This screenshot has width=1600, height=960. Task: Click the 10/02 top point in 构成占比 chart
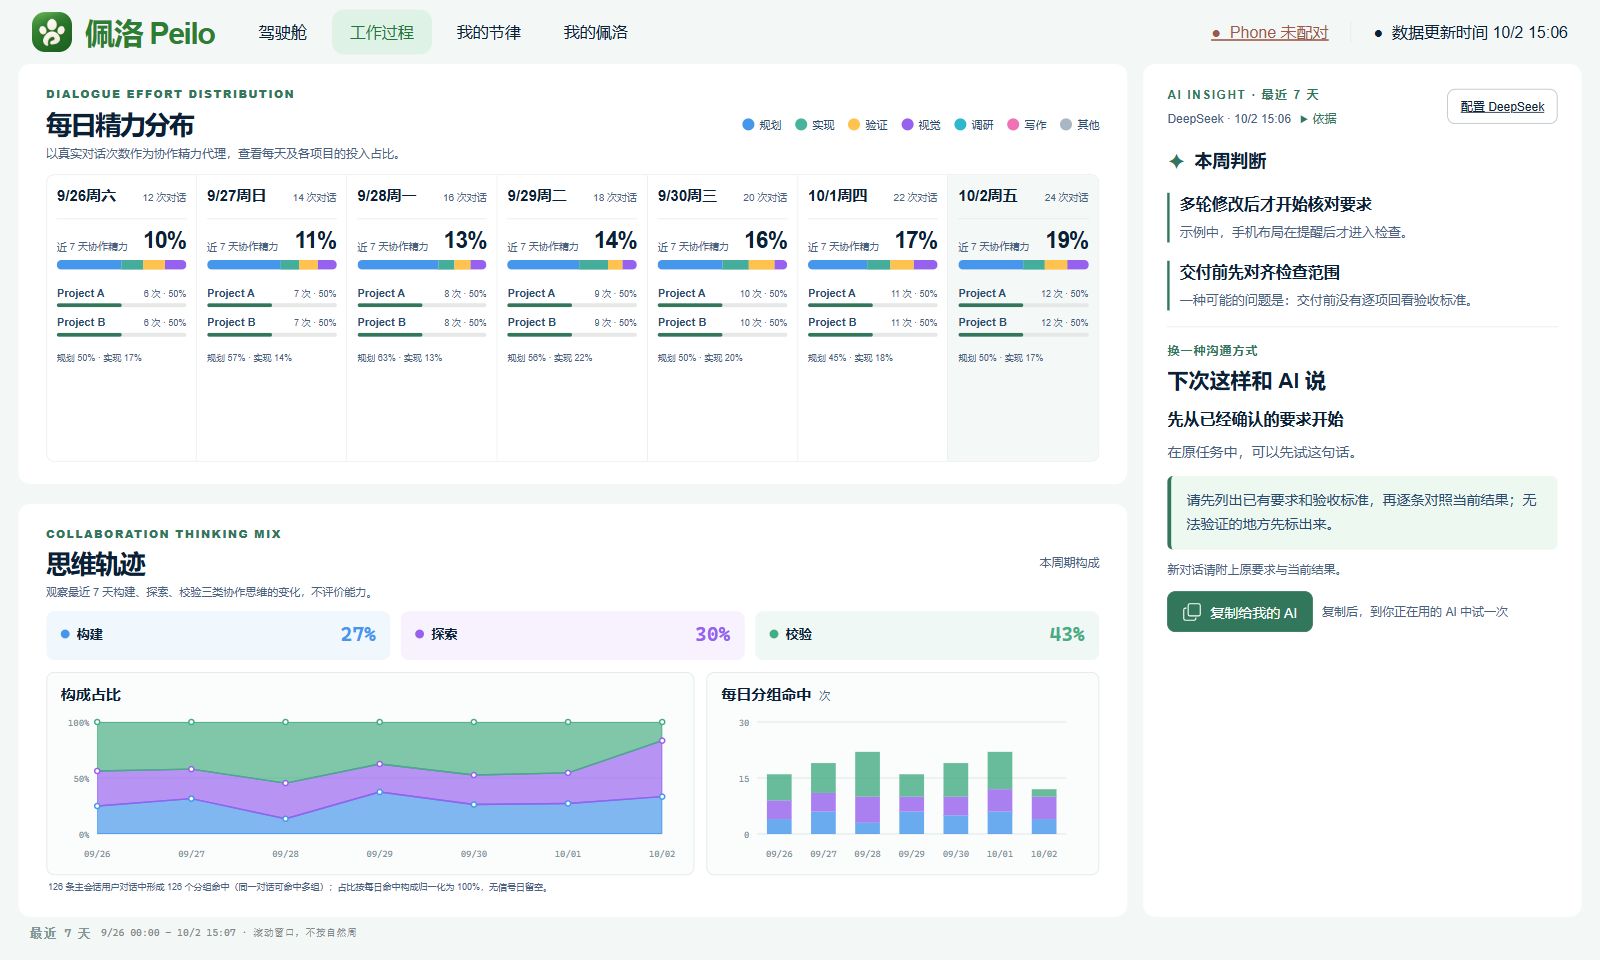662,722
